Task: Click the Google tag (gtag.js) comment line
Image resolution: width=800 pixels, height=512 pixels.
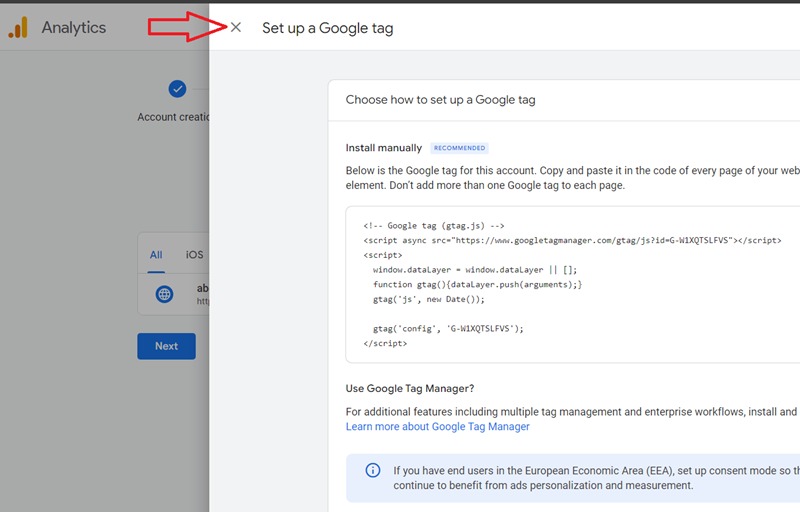Action: point(434,225)
